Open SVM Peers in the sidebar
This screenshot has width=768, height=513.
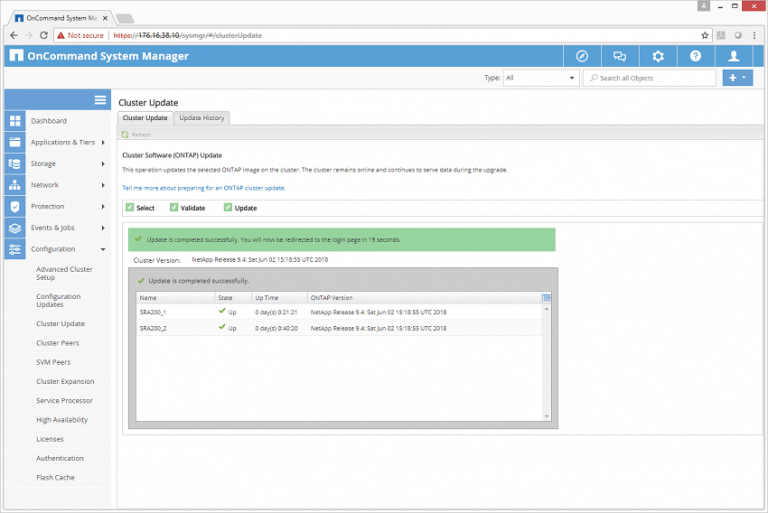[x=53, y=362]
